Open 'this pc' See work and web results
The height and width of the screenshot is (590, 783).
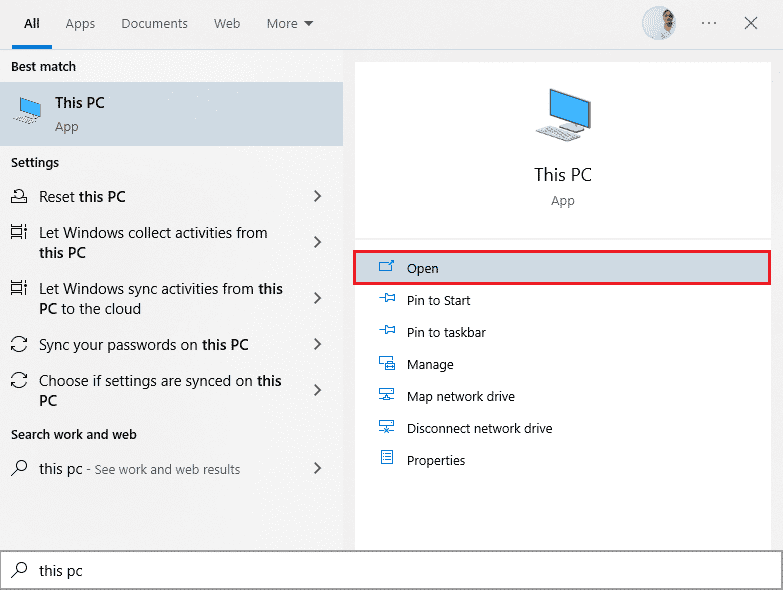point(171,468)
